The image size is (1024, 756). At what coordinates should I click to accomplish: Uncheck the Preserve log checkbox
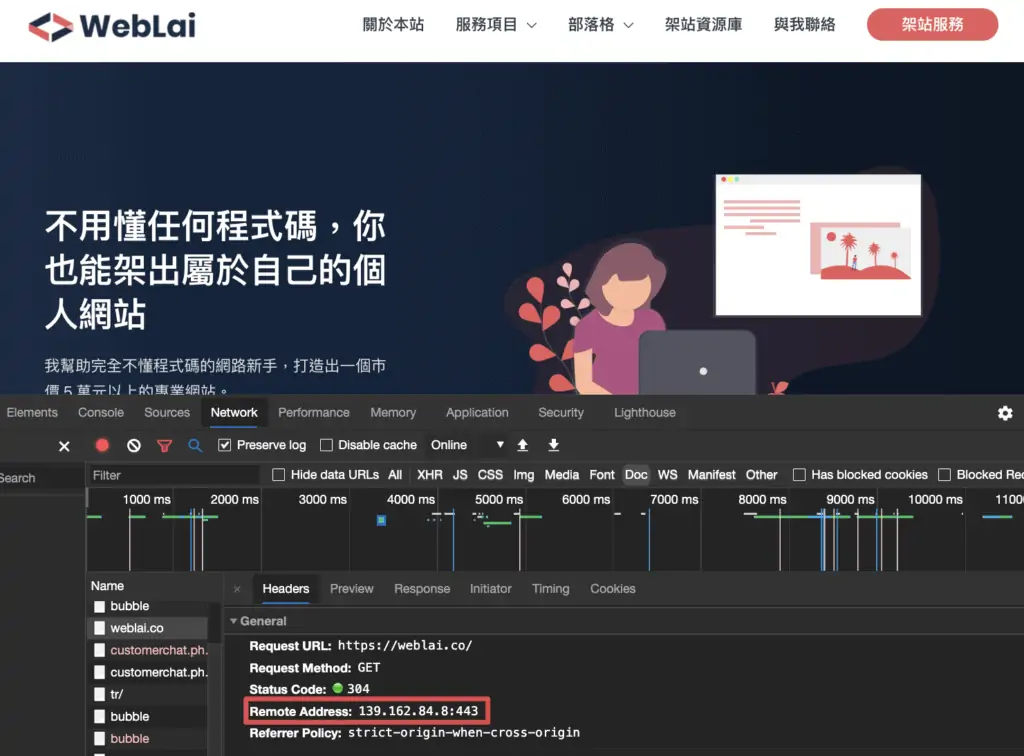[x=225, y=445]
